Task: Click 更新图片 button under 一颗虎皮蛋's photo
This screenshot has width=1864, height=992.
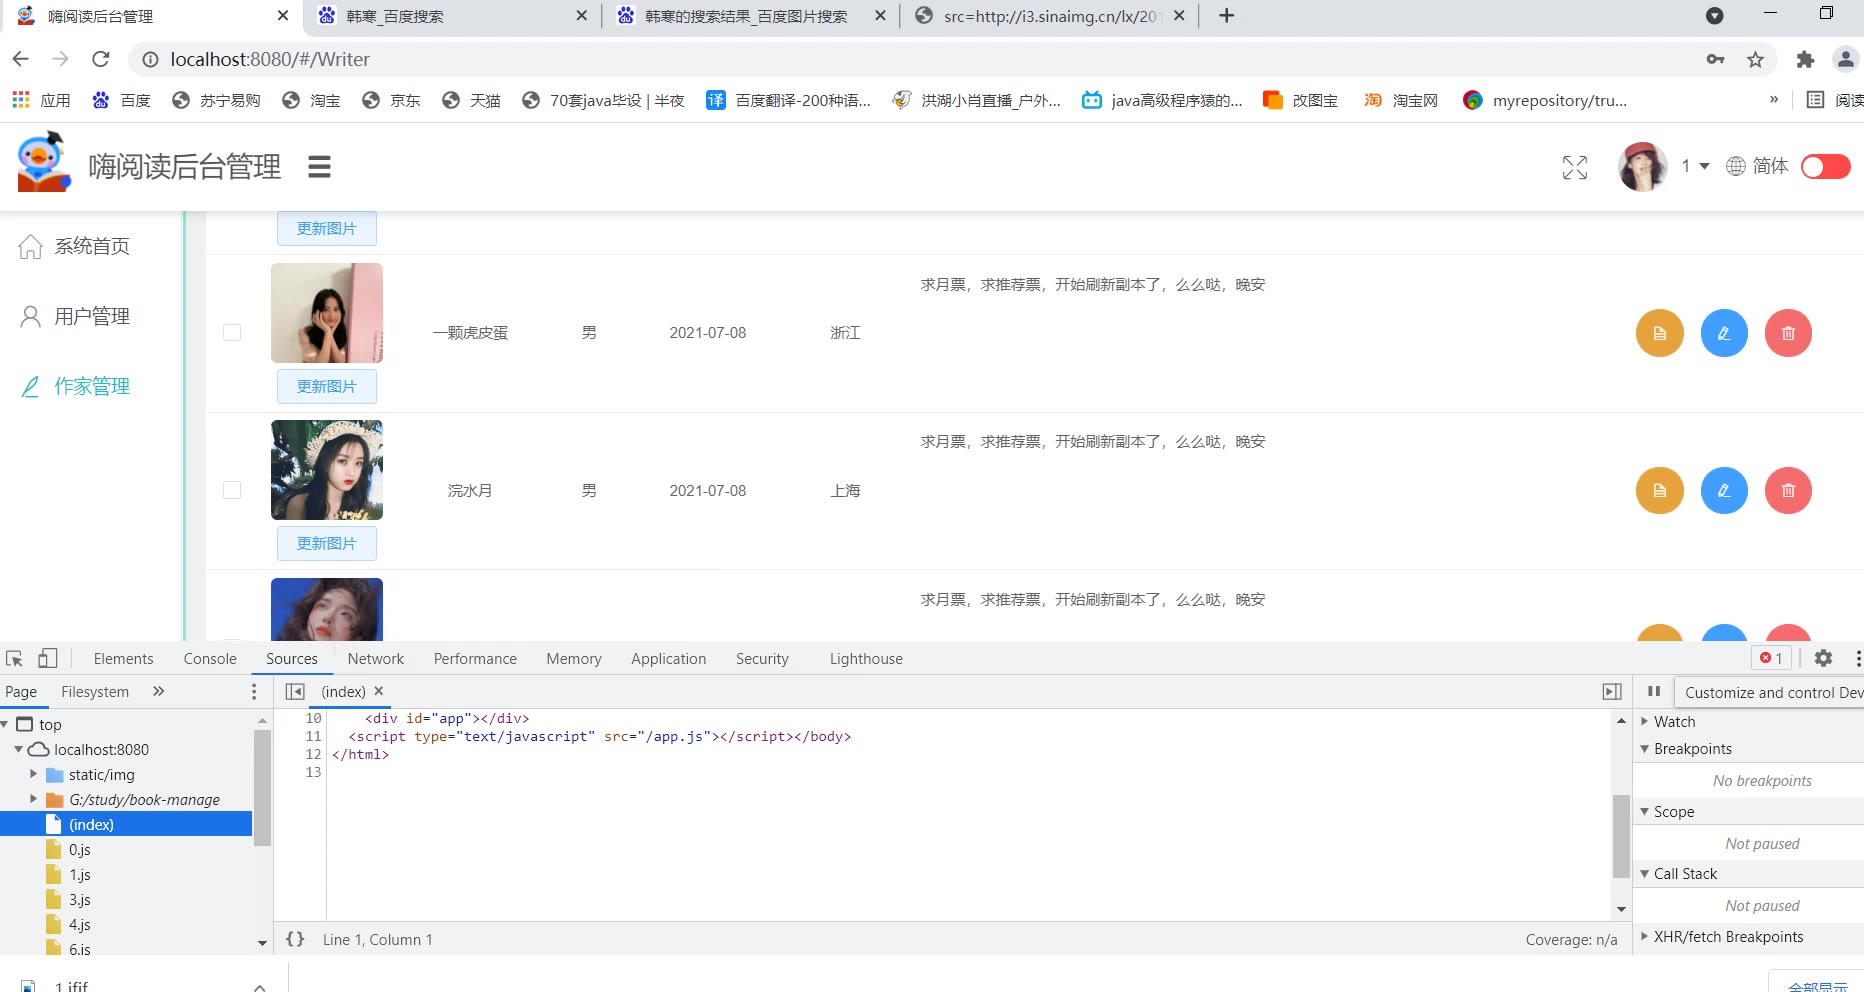Action: click(326, 386)
